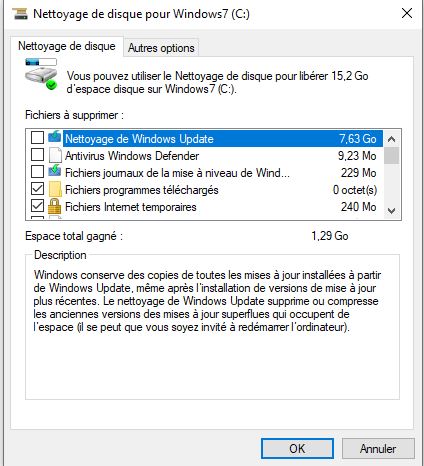Tick the Fichiers journaux de mise à niveau checkbox
This screenshot has width=424, height=466.
pyautogui.click(x=37, y=172)
